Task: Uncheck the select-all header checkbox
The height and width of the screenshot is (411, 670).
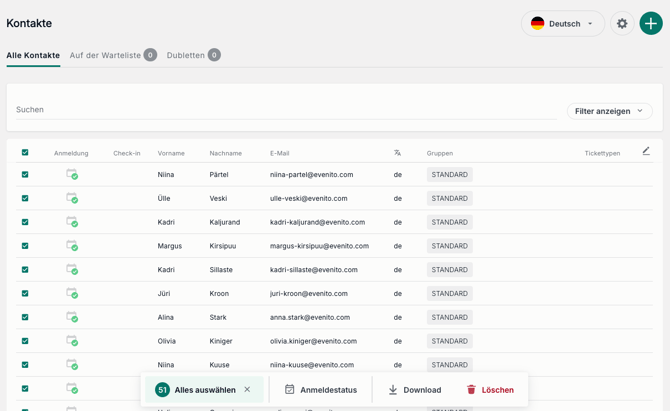Action: click(25, 153)
